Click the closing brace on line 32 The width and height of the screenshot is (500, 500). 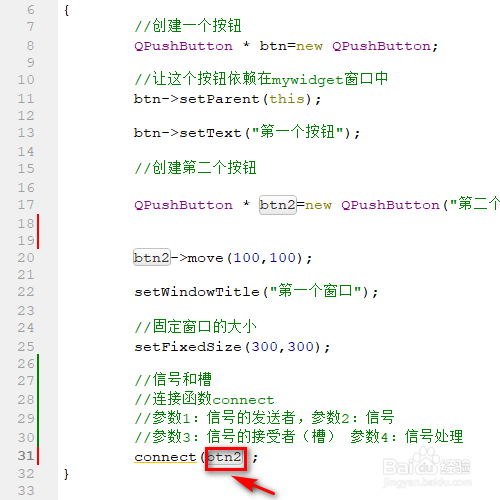pyautogui.click(x=66, y=474)
